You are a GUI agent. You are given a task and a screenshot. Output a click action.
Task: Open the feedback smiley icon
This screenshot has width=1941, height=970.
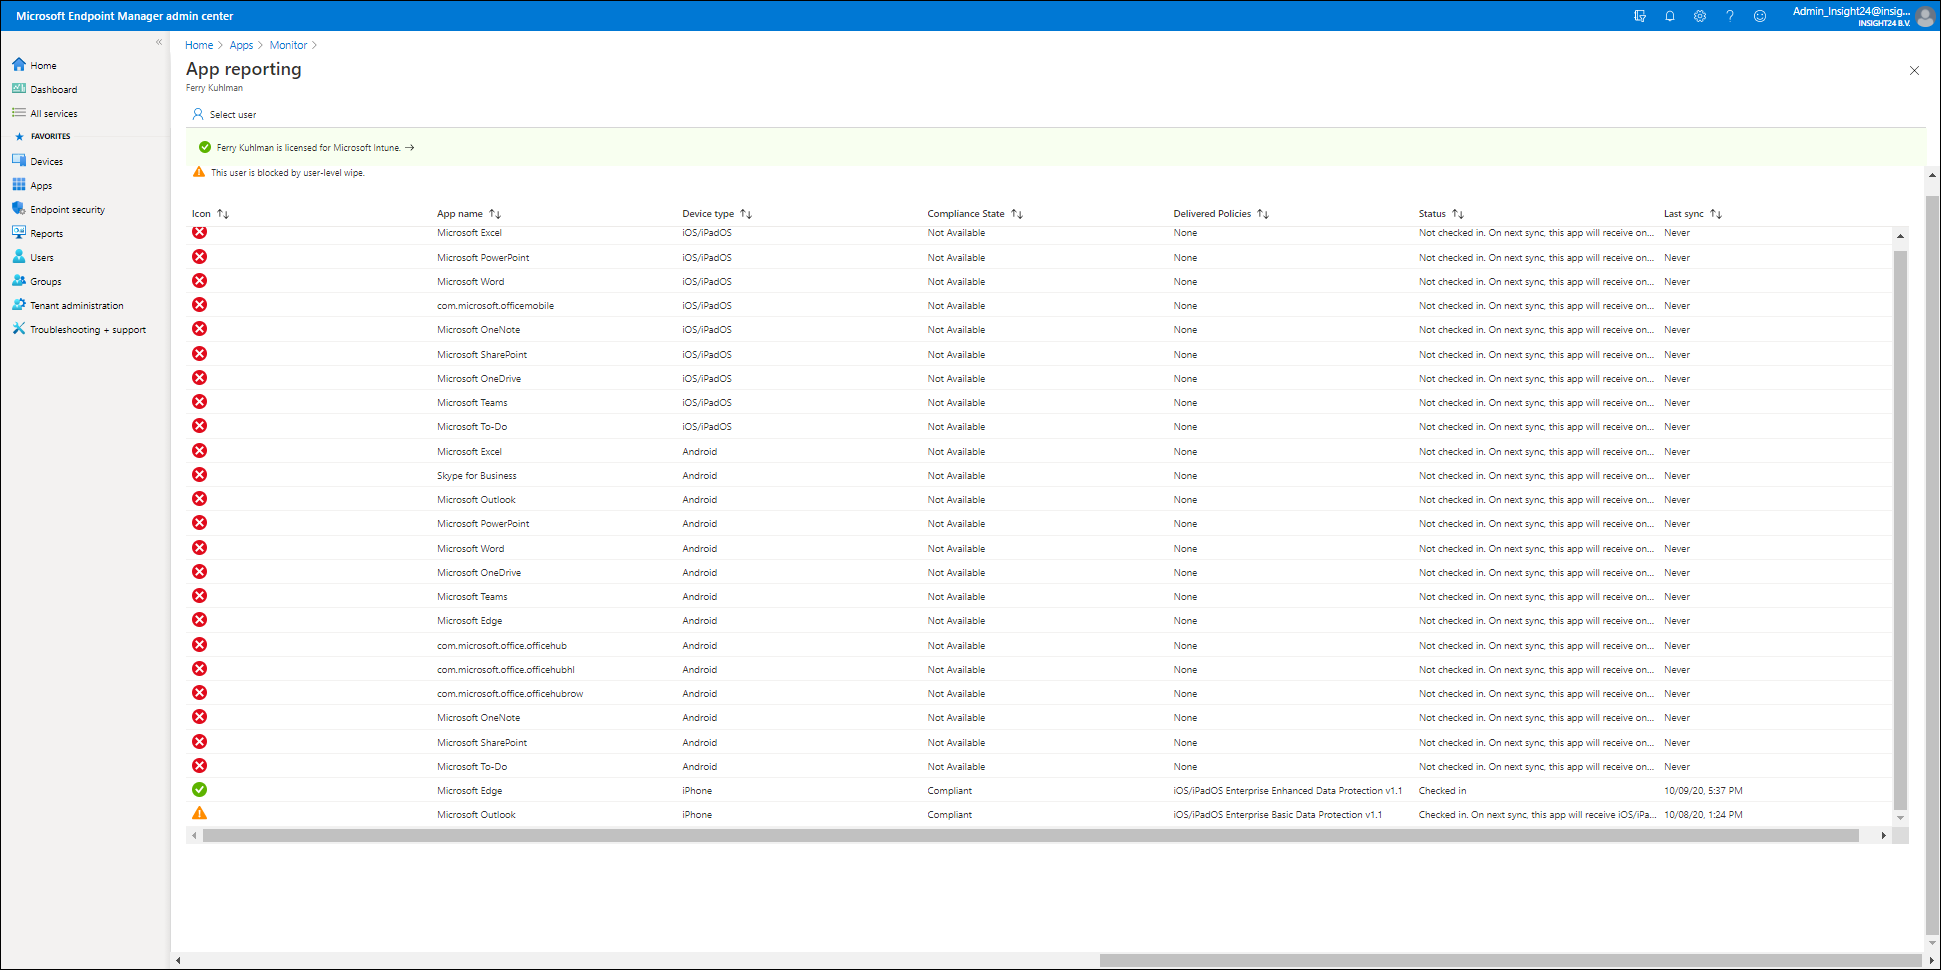[x=1760, y=16]
